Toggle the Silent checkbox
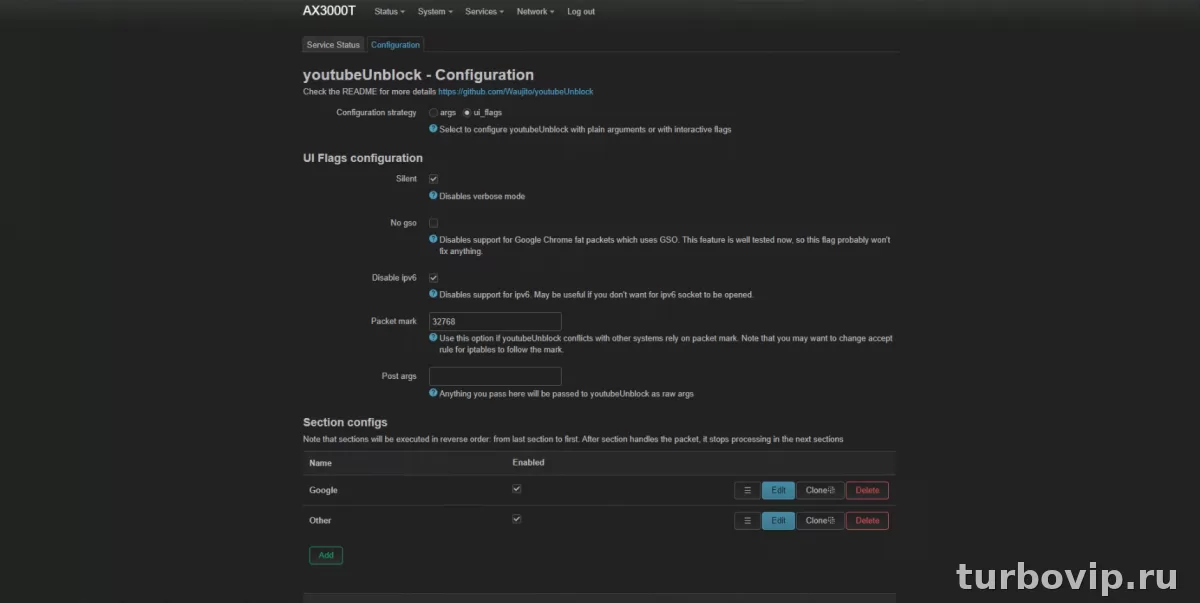1200x603 pixels. click(x=434, y=179)
